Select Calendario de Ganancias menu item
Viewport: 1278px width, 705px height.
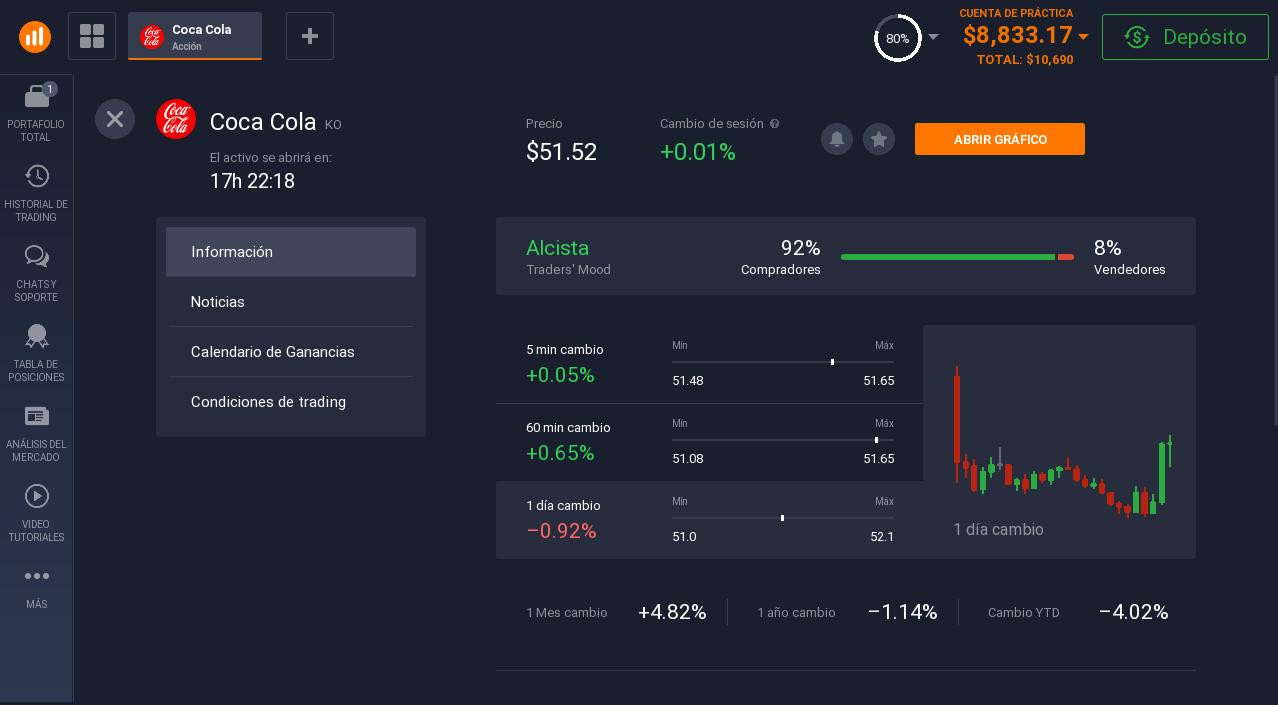click(291, 352)
